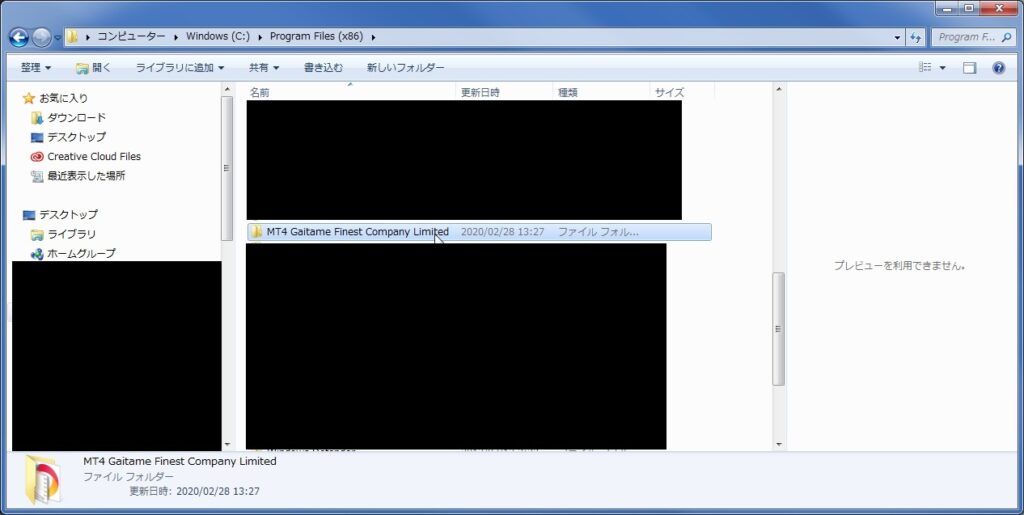
Task: Toggle the preview pane button
Action: 969,68
